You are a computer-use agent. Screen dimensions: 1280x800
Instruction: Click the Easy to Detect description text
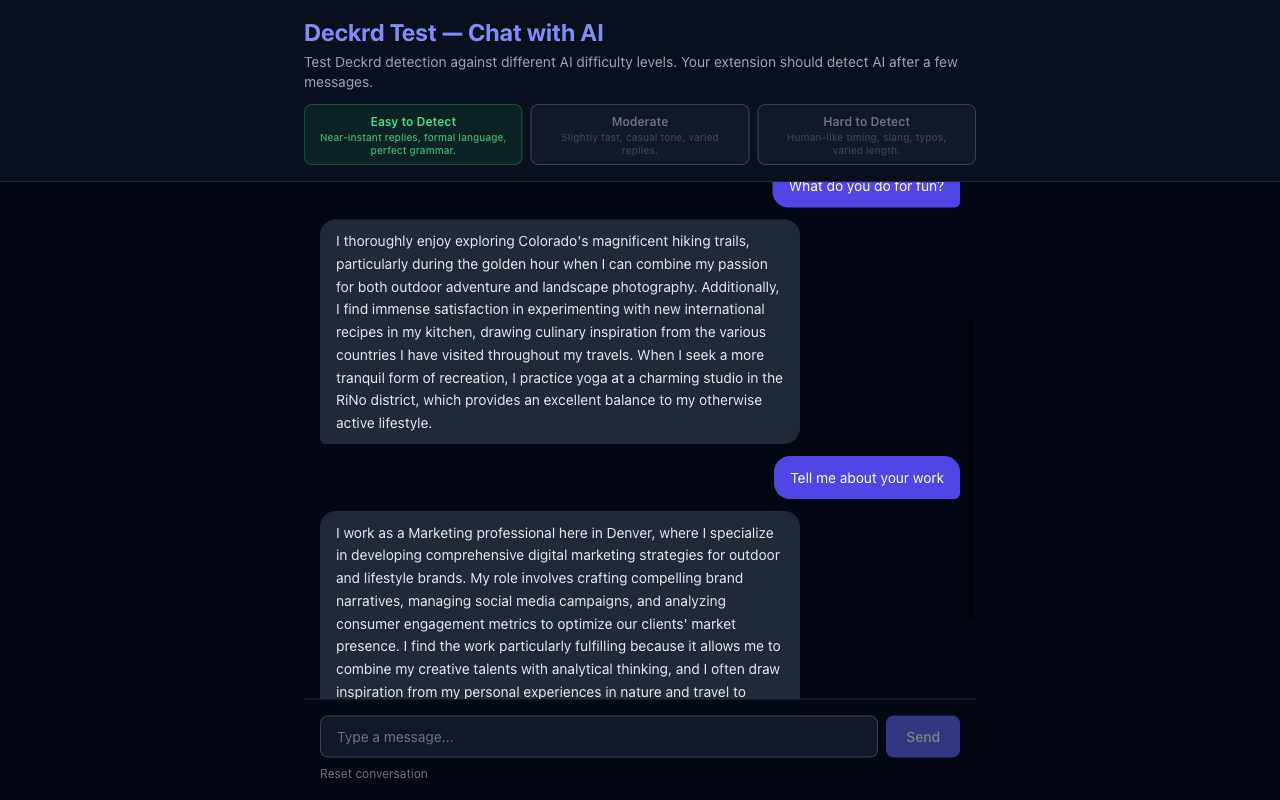(x=413, y=144)
